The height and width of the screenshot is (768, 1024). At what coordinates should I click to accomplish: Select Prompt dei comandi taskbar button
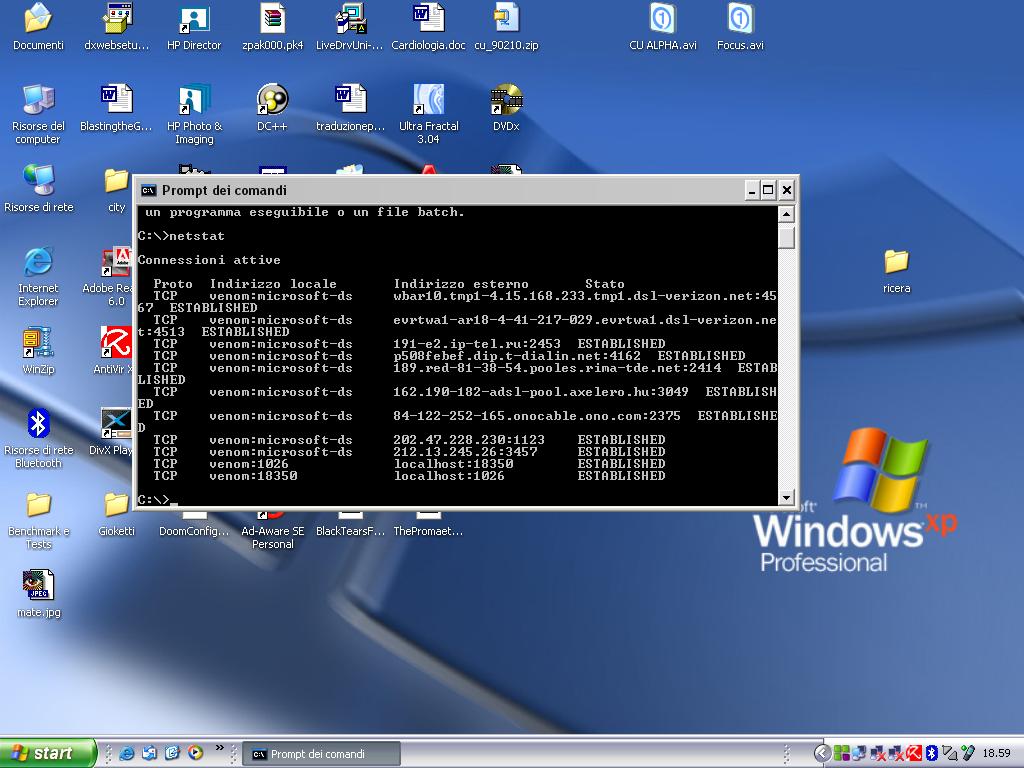(320, 754)
